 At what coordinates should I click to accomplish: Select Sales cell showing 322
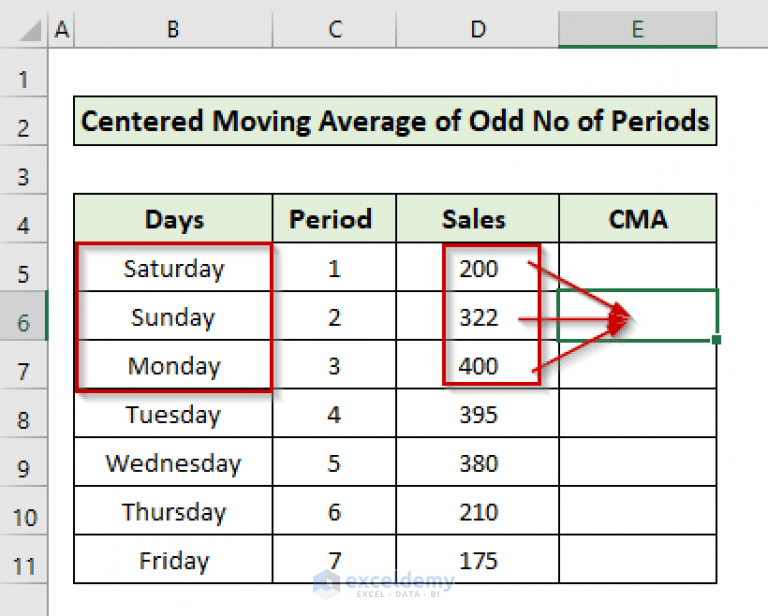click(477, 316)
